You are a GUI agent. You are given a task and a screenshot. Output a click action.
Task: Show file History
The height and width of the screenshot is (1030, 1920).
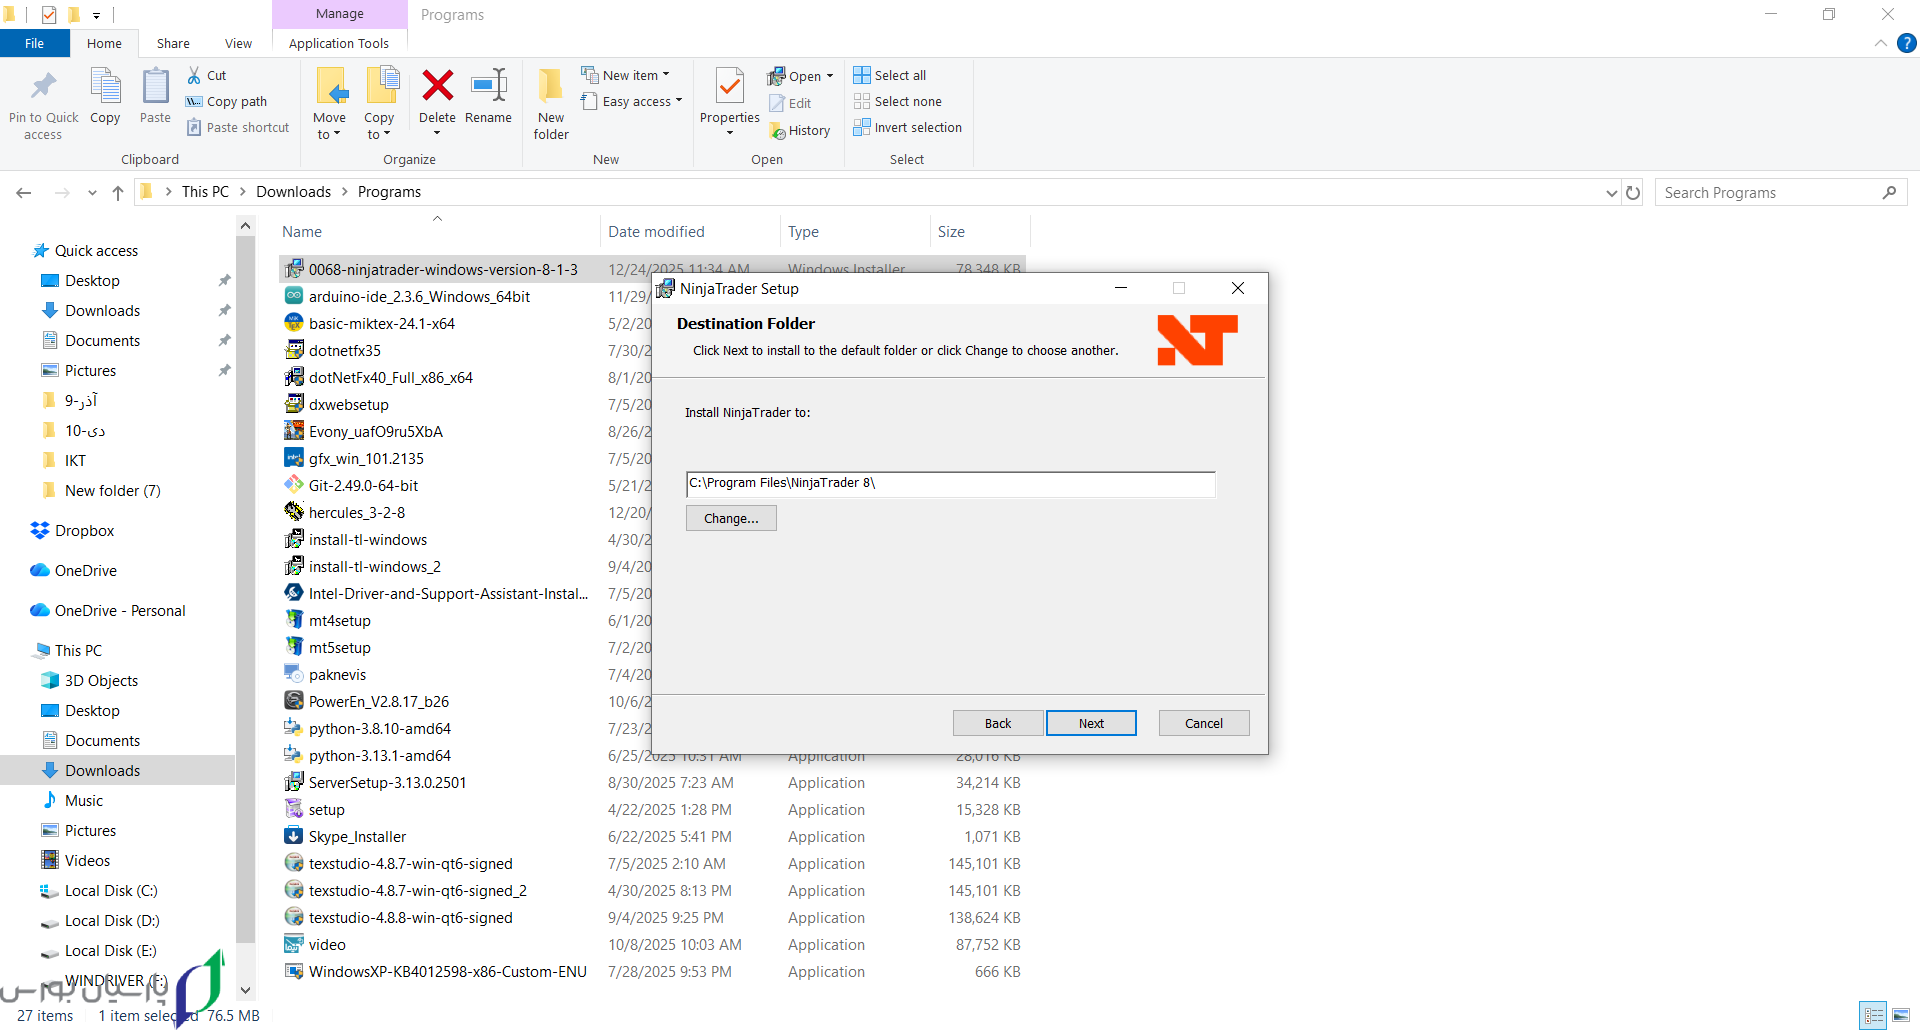(x=800, y=130)
